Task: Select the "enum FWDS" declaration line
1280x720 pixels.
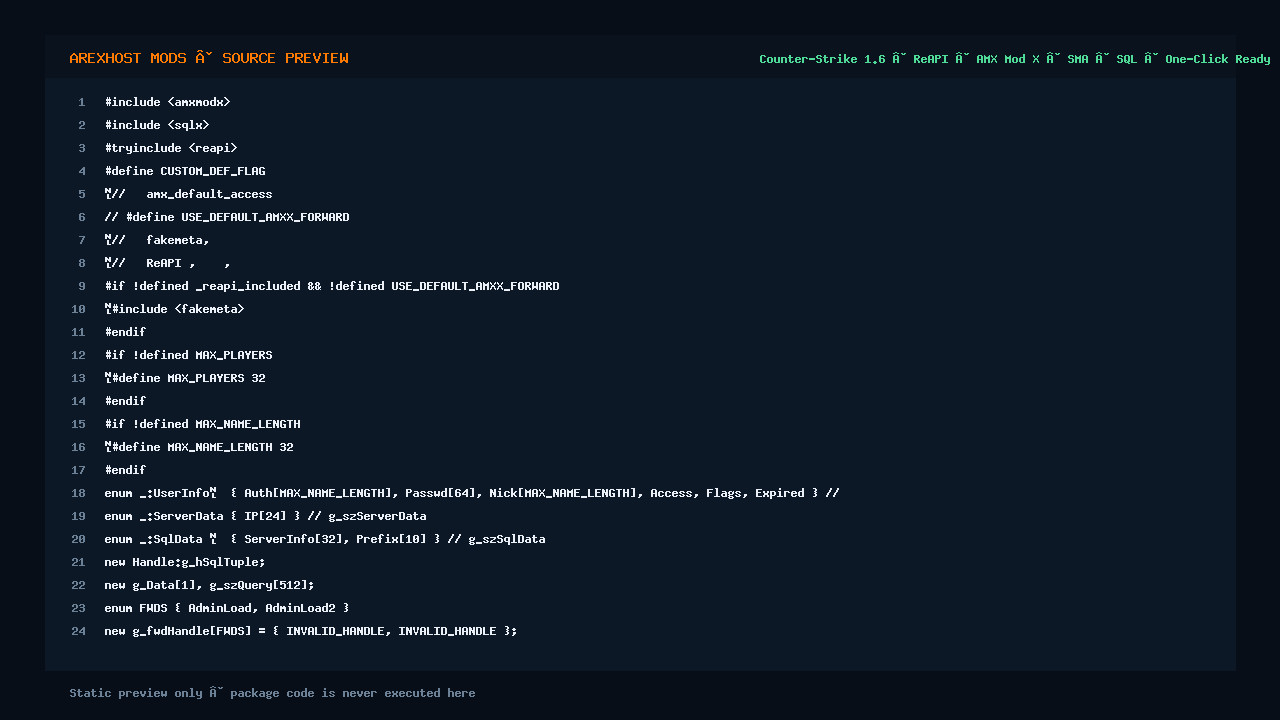Action: 227,608
